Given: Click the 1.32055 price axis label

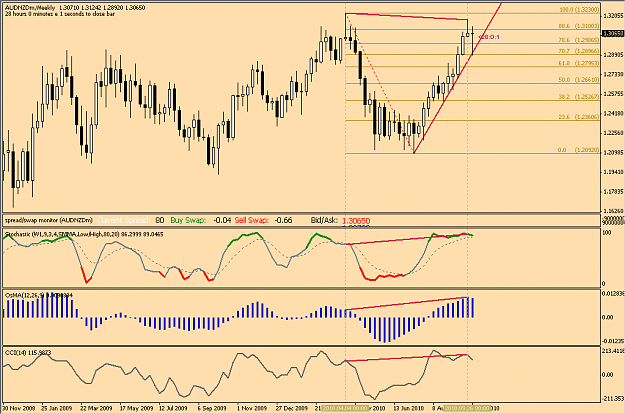Looking at the screenshot, I should pyautogui.click(x=614, y=16).
